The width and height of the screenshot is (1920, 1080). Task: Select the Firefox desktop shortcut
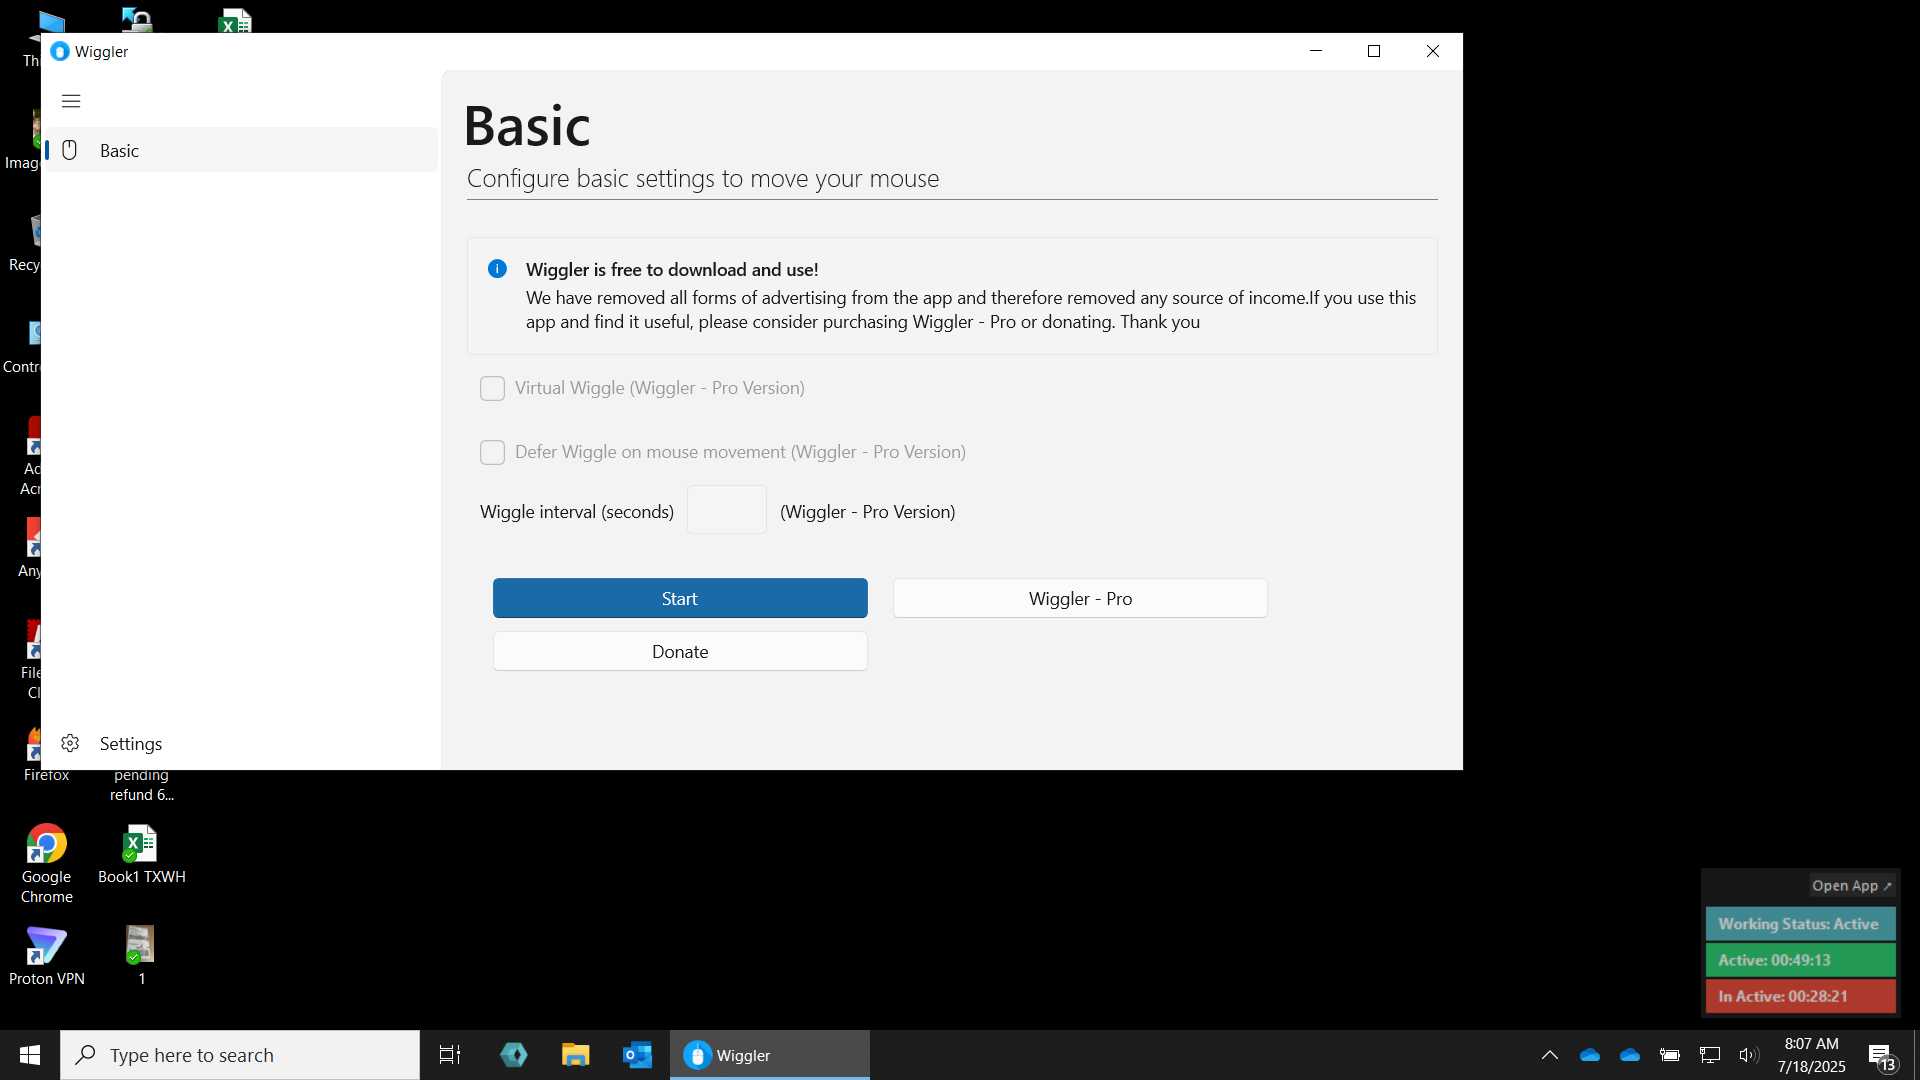pos(47,774)
